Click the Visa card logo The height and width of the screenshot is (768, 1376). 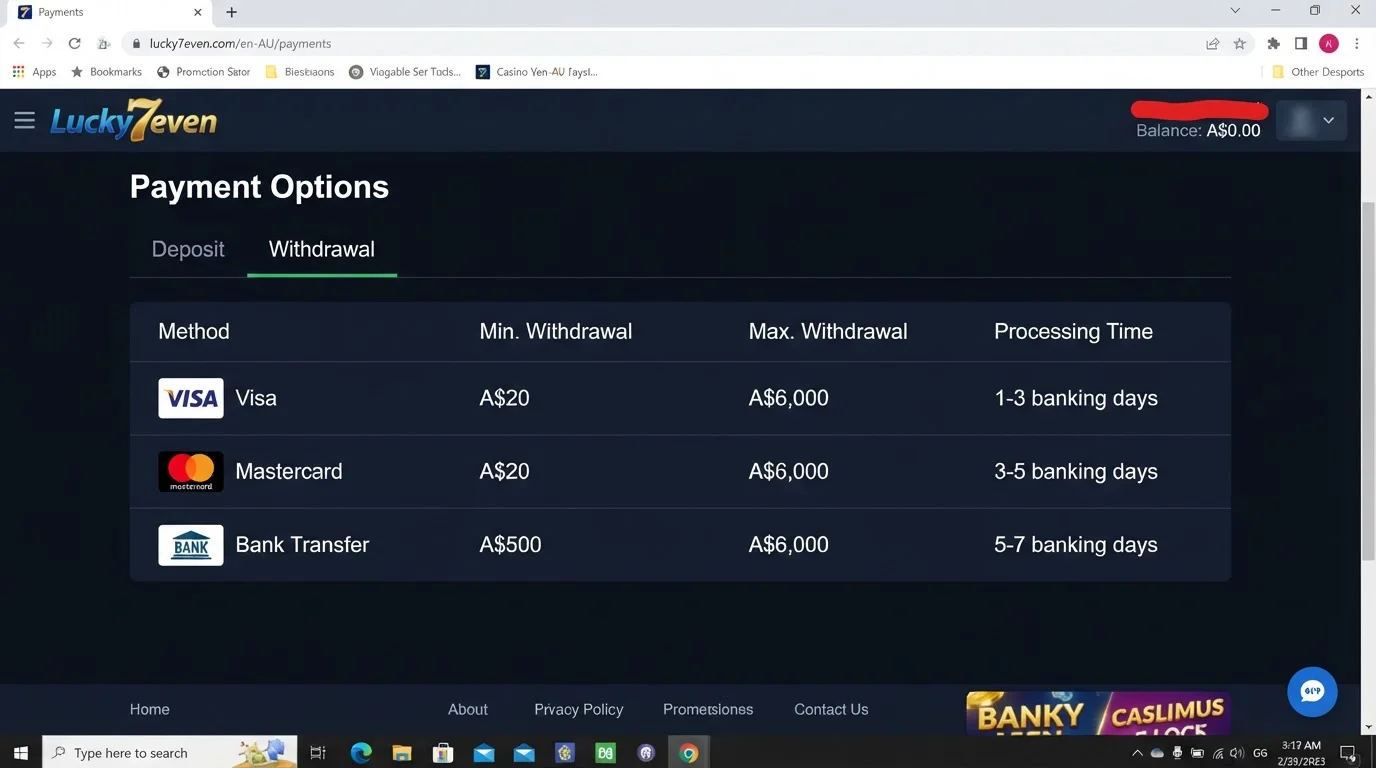click(x=191, y=398)
